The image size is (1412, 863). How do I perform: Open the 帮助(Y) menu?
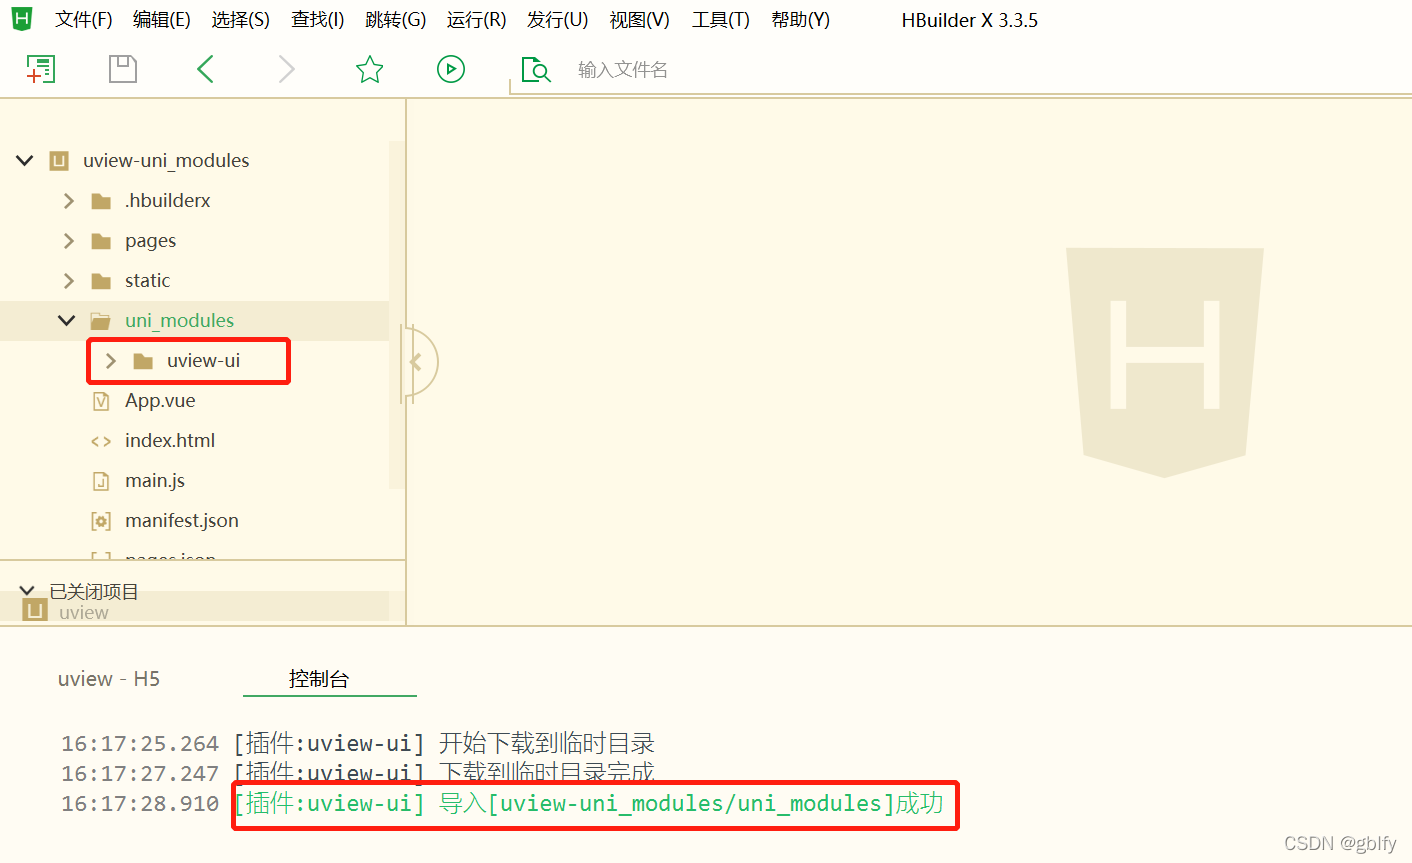click(x=801, y=20)
